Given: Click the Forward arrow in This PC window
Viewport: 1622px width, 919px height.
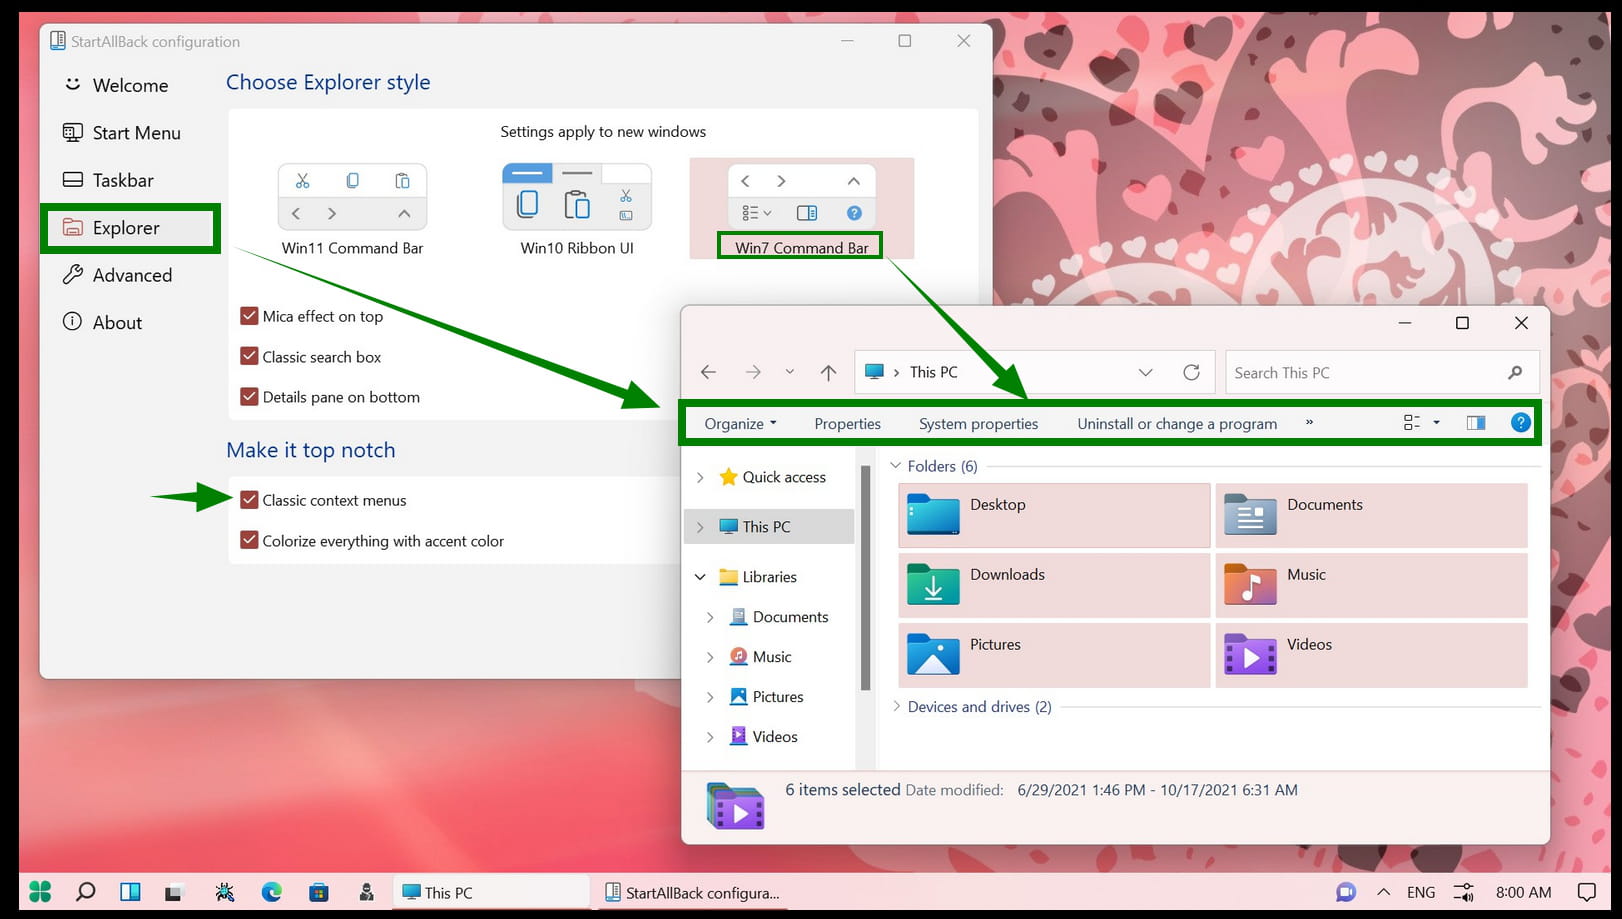Looking at the screenshot, I should click(x=753, y=372).
